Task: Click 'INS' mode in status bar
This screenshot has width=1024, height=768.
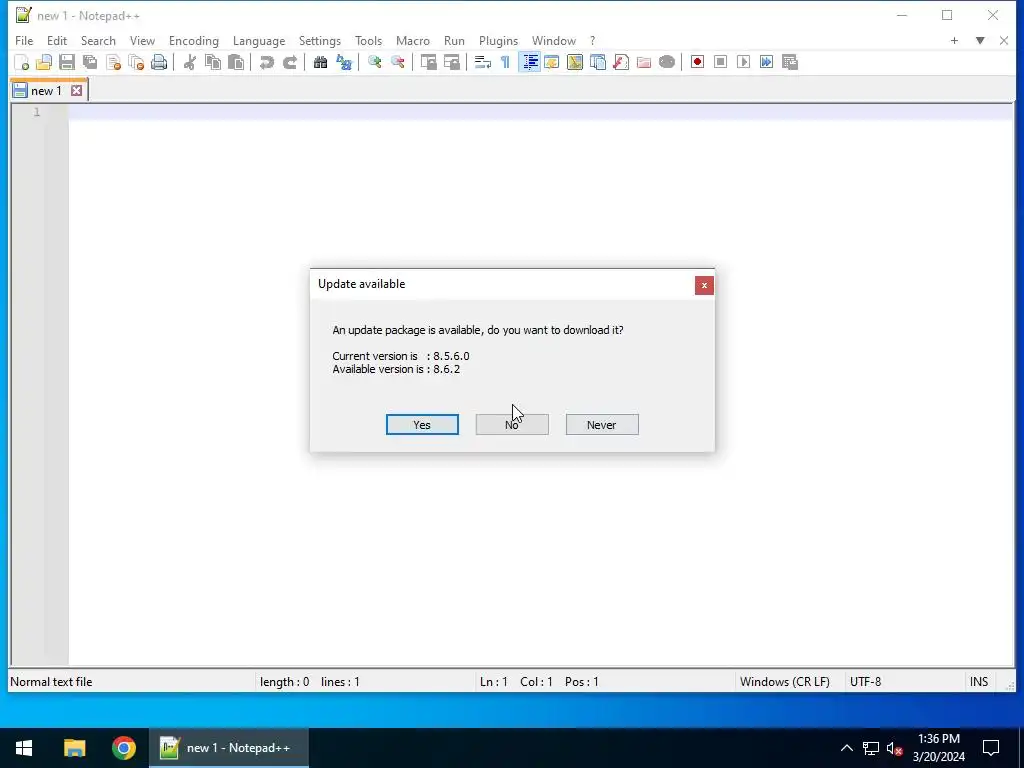Action: [978, 682]
